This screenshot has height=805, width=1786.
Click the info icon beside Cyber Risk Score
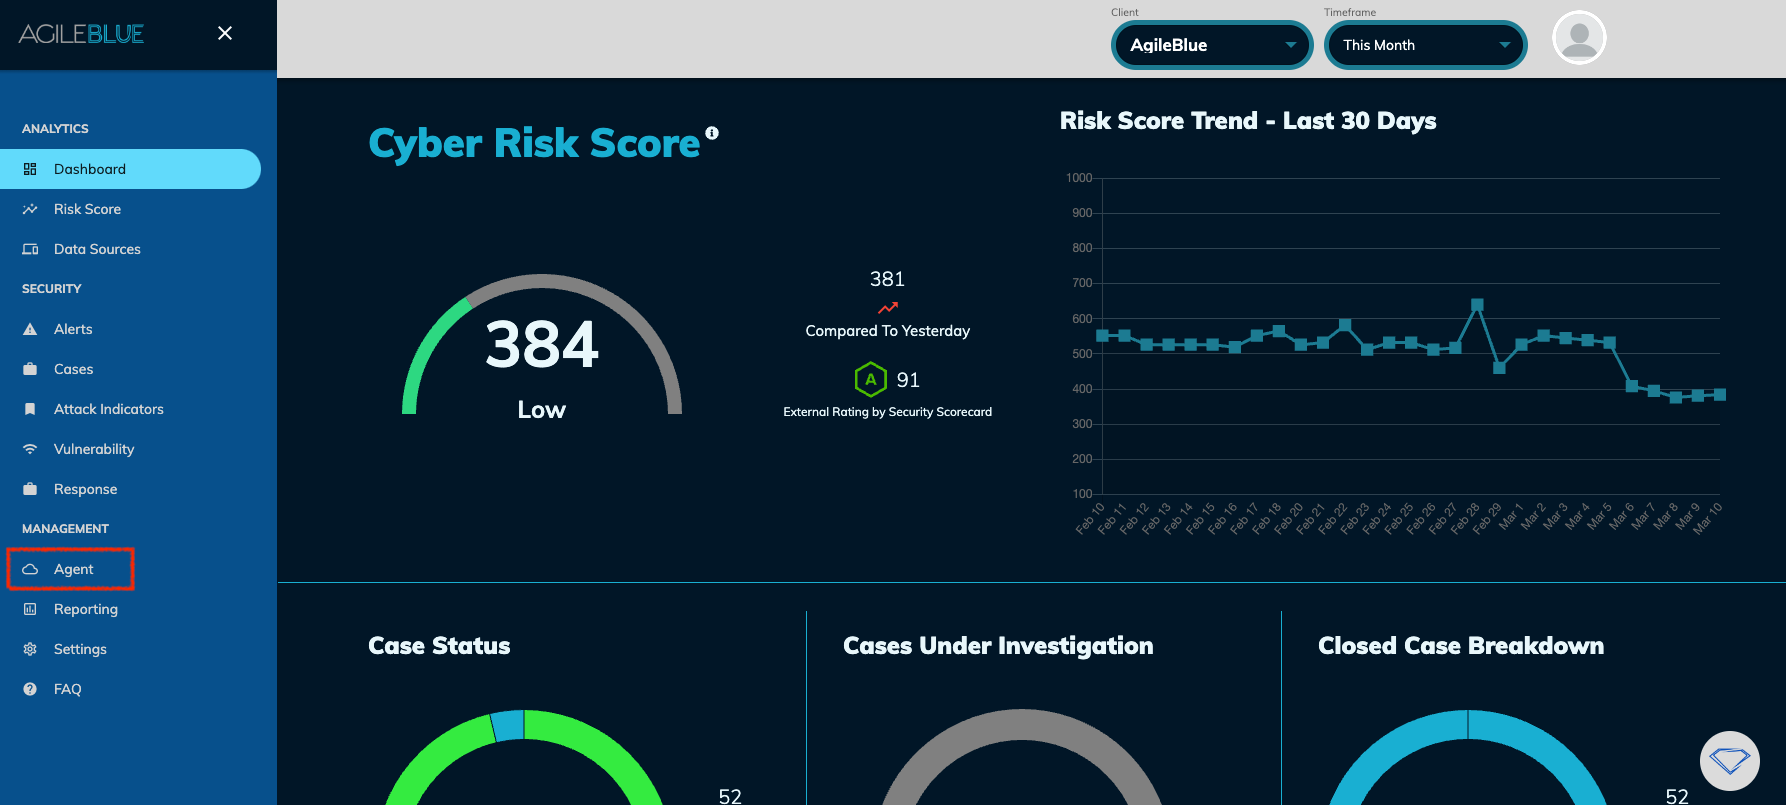tap(712, 133)
